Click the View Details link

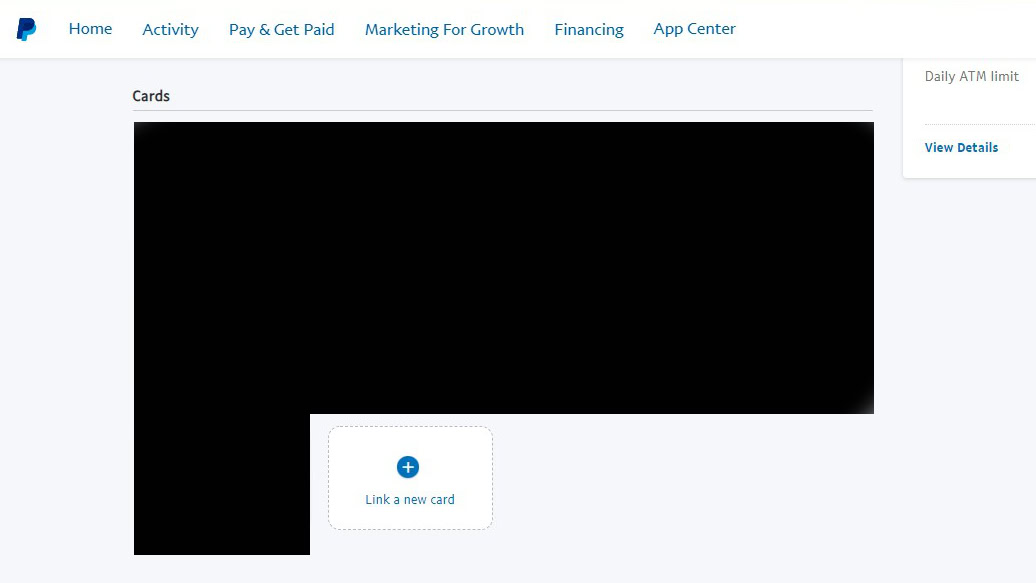pos(961,147)
